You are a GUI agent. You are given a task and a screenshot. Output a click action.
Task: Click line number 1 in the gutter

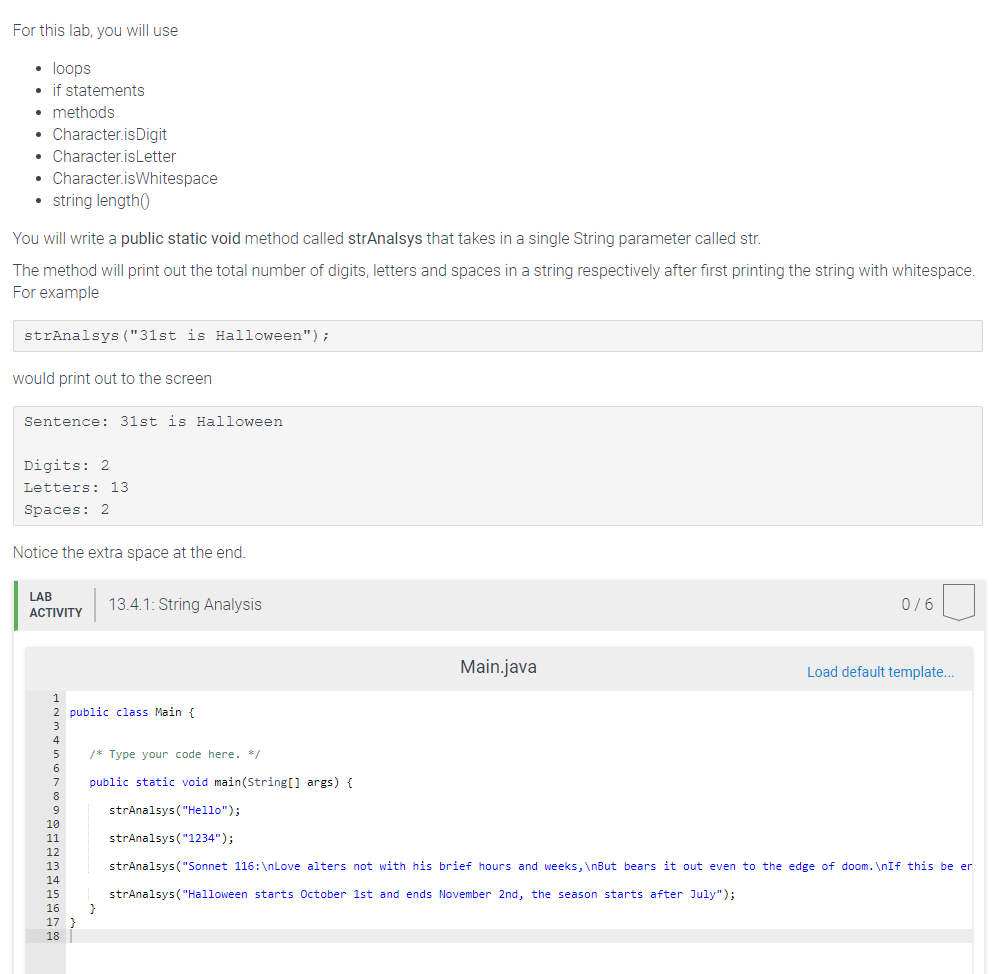tap(55, 698)
